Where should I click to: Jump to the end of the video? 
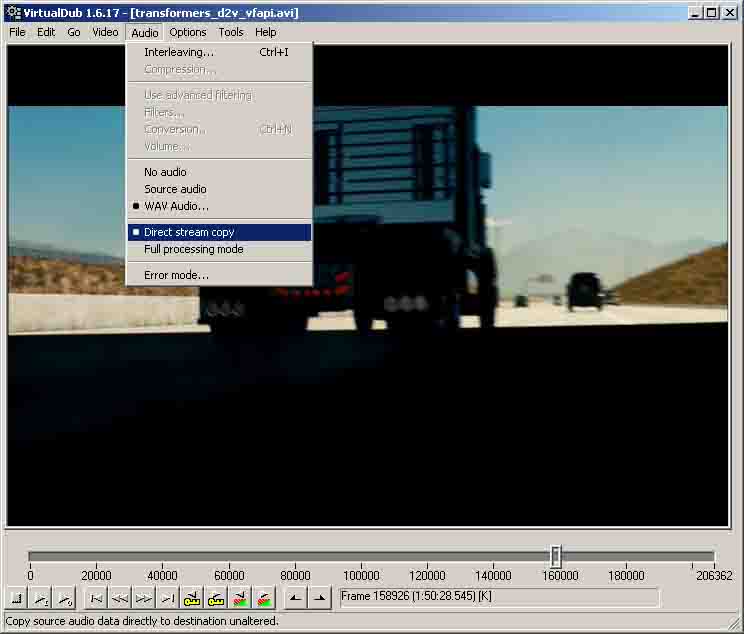coord(168,598)
